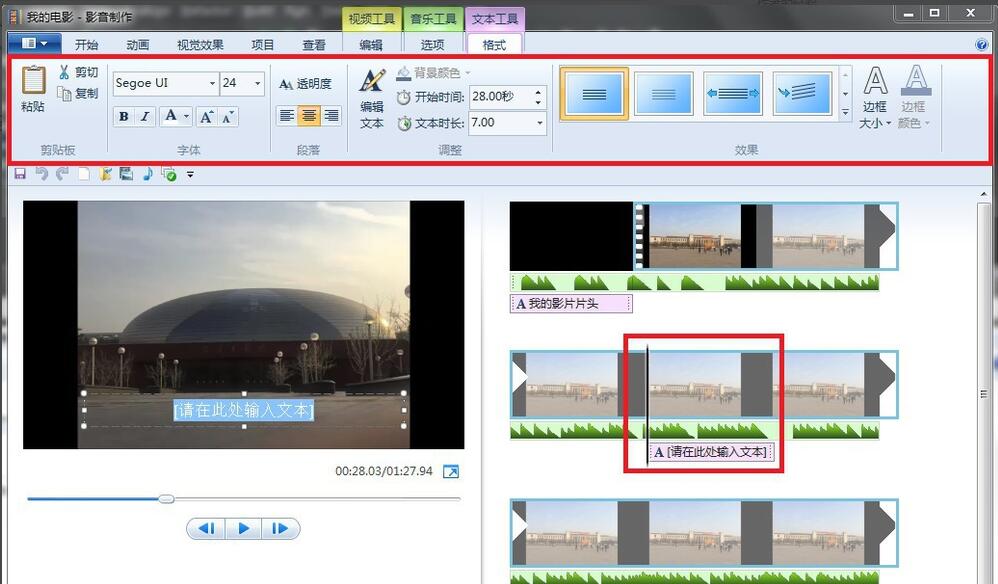Switch to the 视觉效果 (Visual Effects) tab
The width and height of the screenshot is (998, 584).
click(x=200, y=45)
